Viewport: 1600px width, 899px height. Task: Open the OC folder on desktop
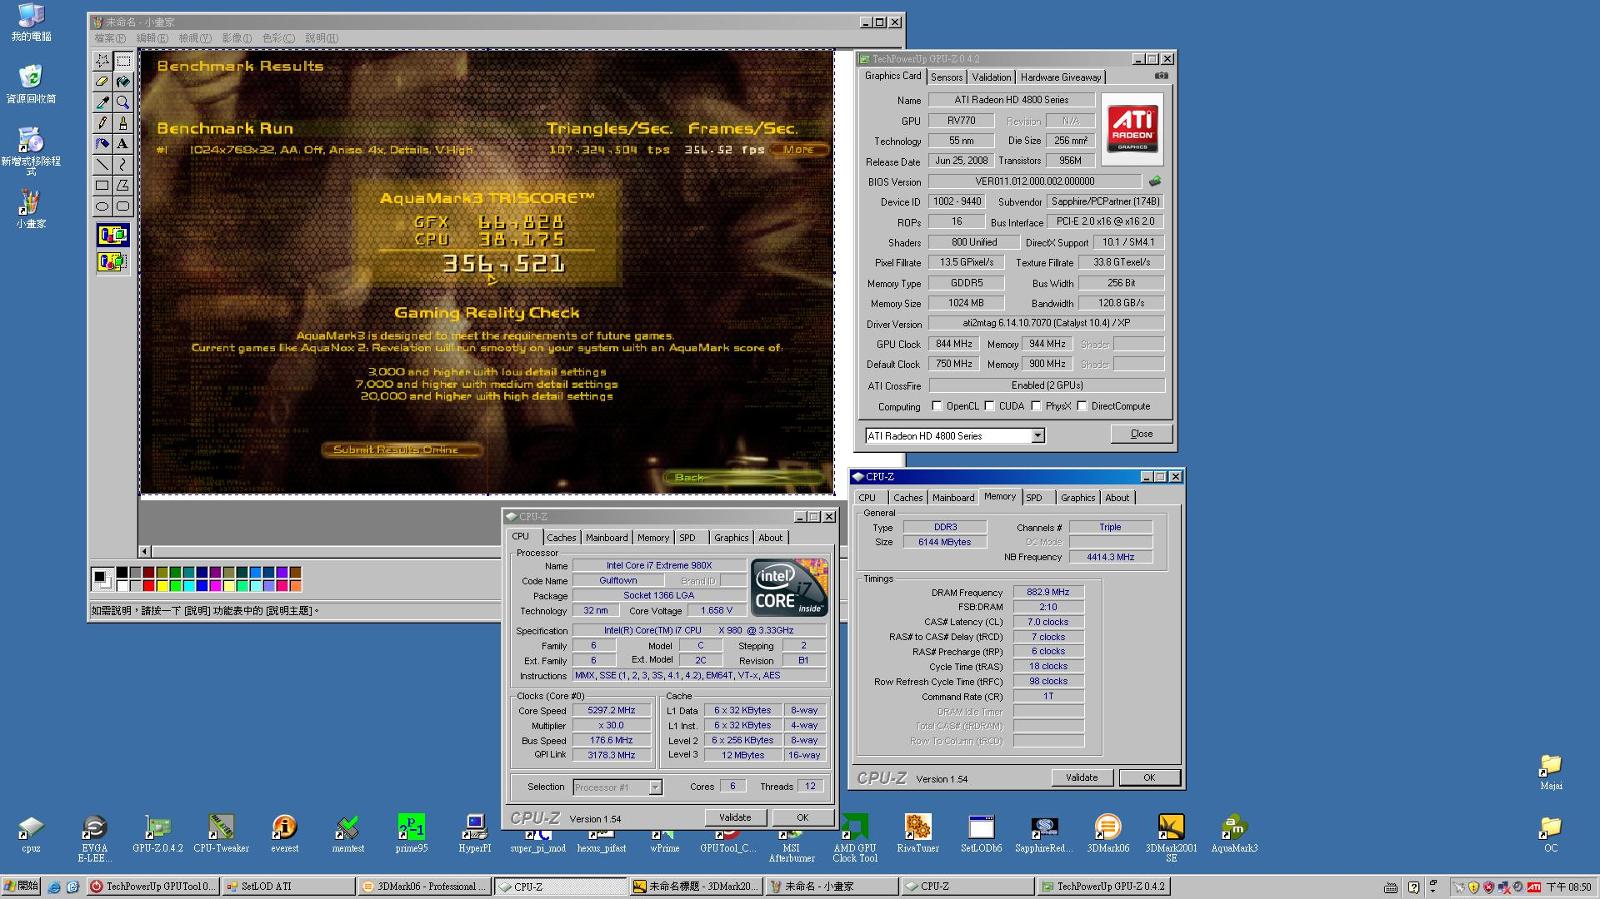click(x=1551, y=833)
